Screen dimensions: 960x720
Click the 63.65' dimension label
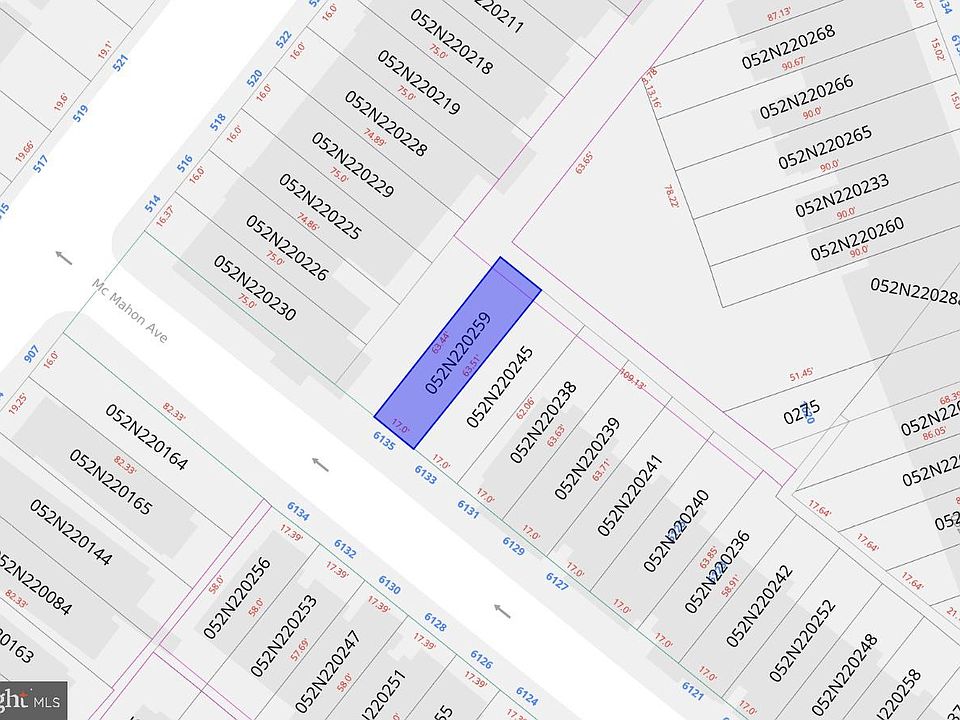coord(584,163)
